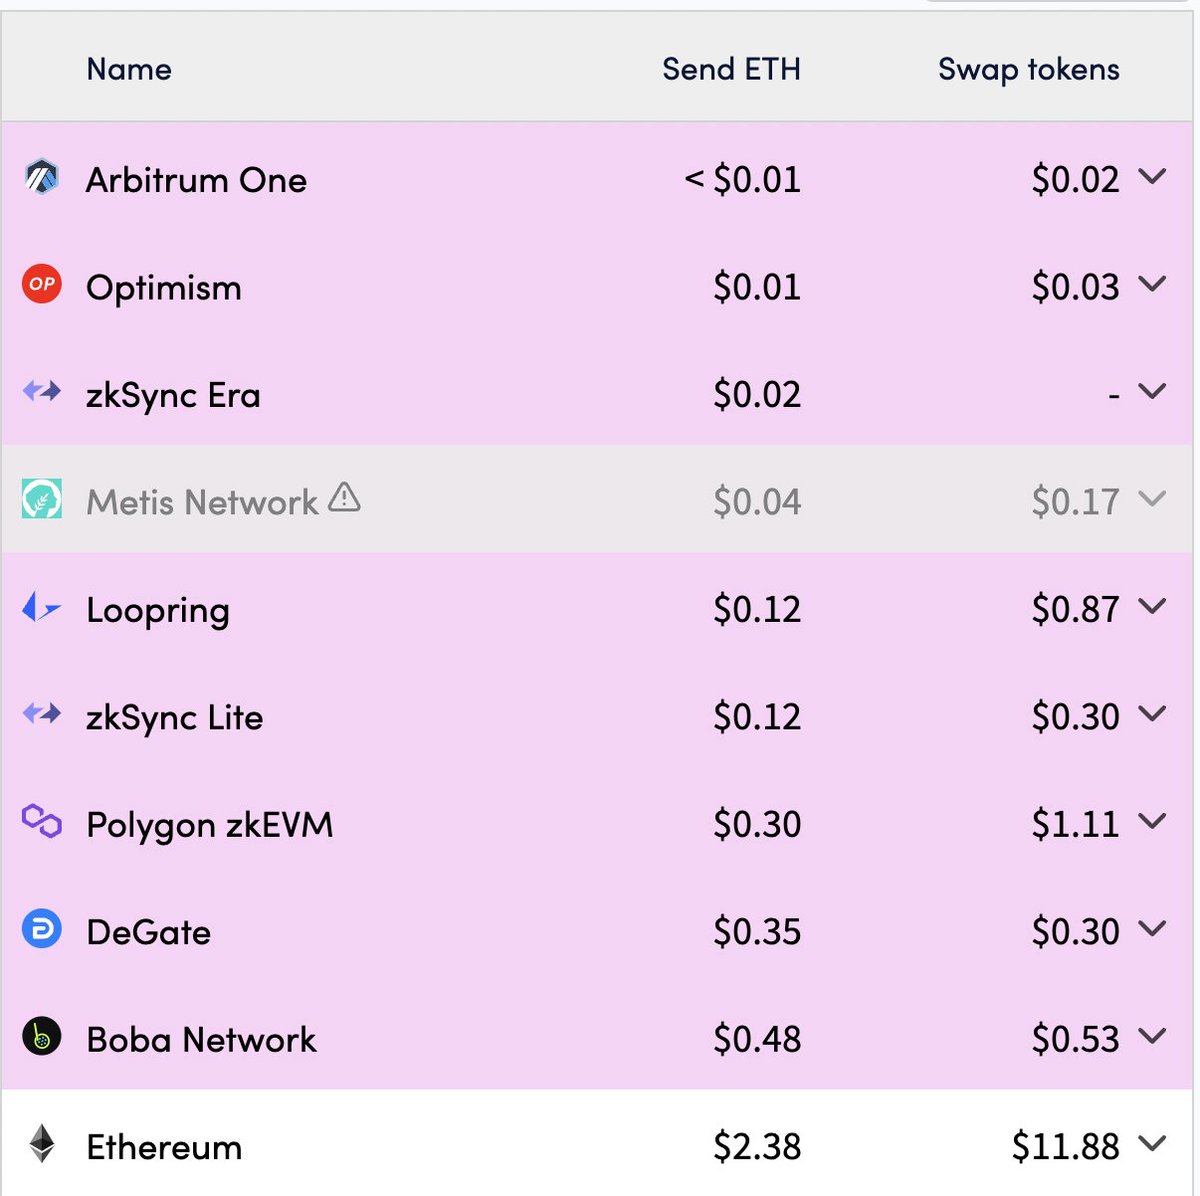Expand the zkSync Era row chevron
Viewport: 1200px width, 1196px height.
[x=1152, y=391]
